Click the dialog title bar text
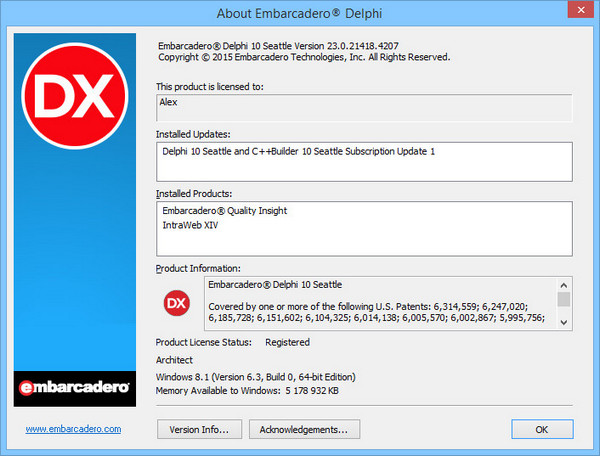 (299, 13)
